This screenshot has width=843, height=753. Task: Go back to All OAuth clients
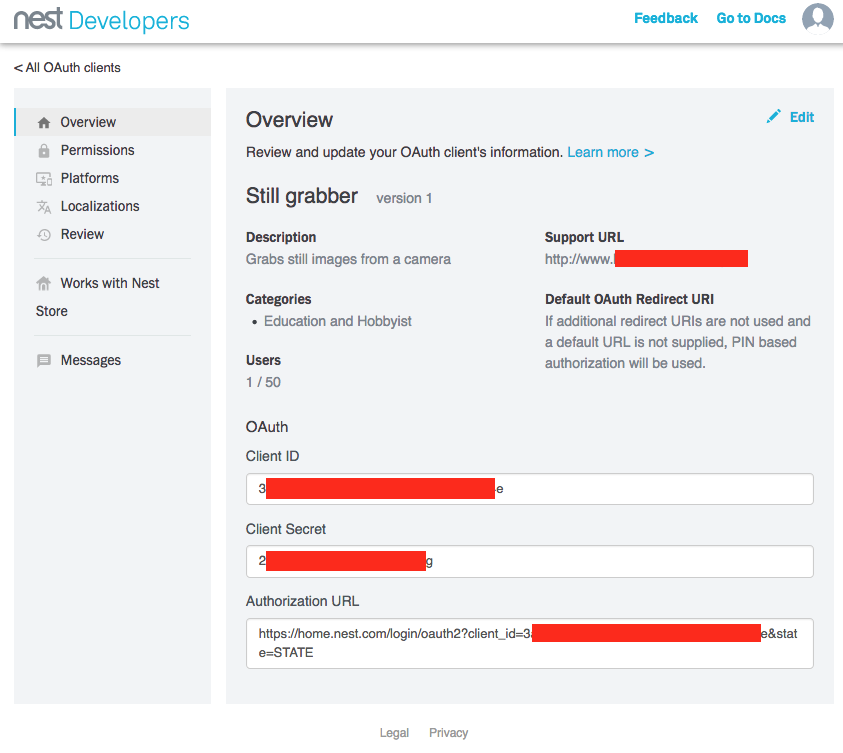67,68
